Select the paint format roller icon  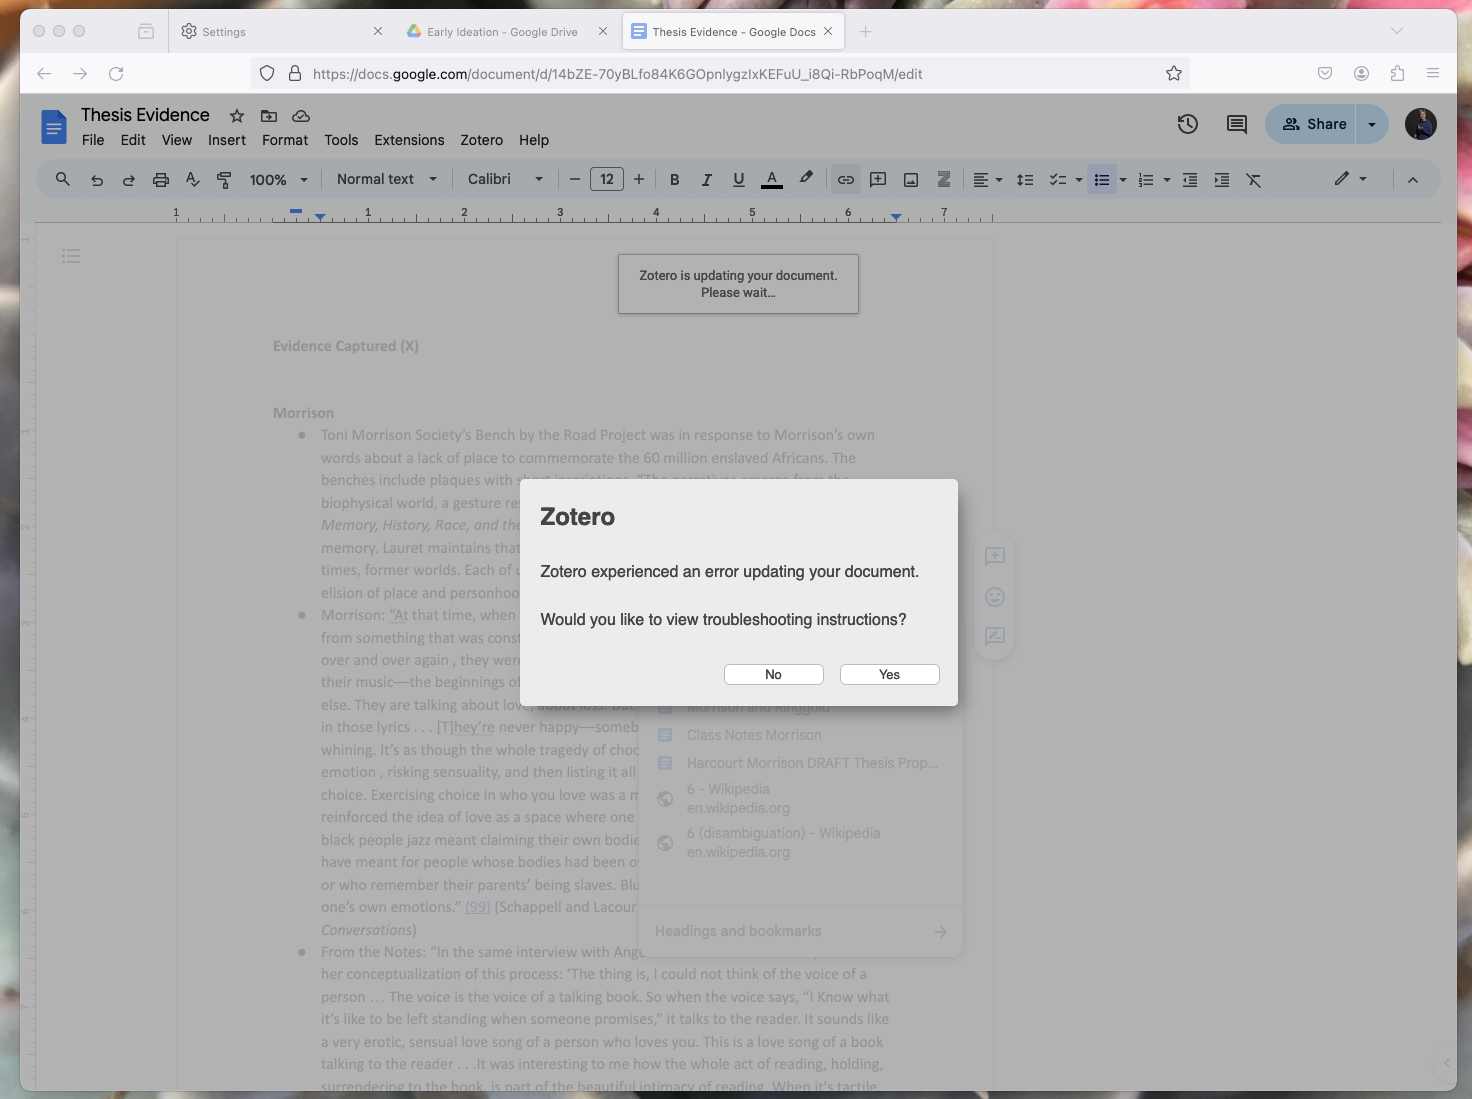coord(224,180)
